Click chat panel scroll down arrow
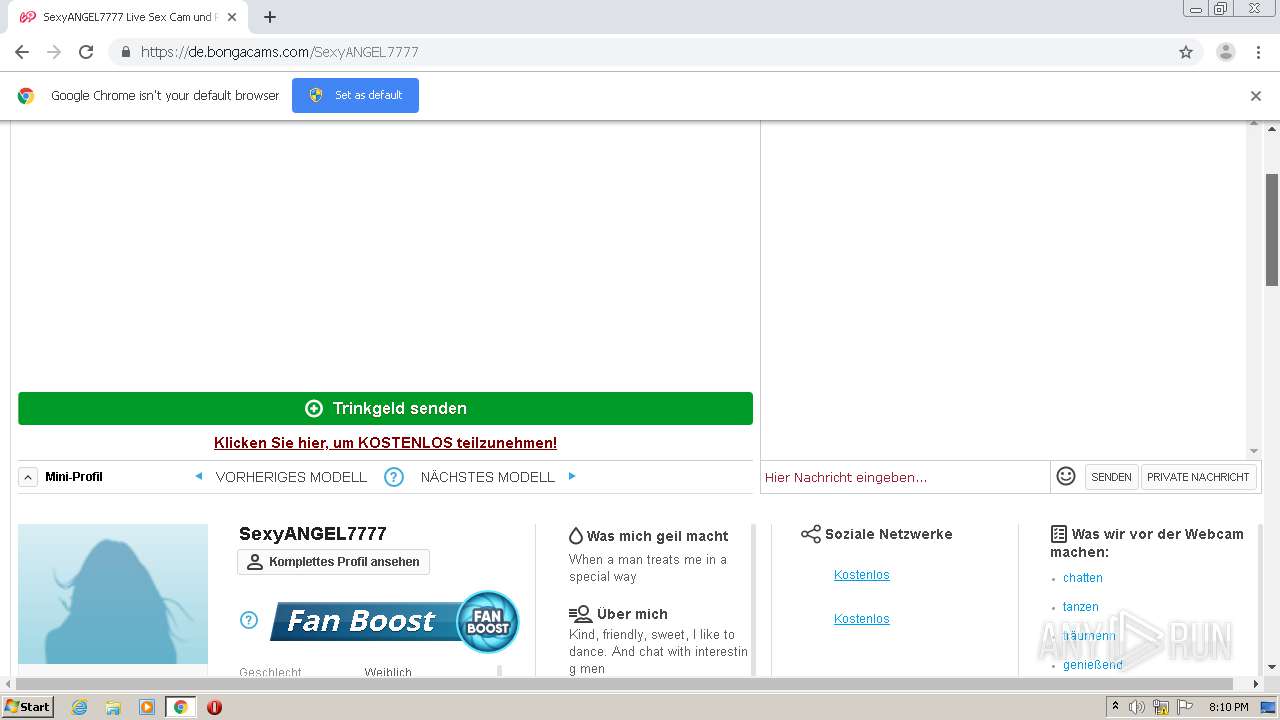The width and height of the screenshot is (1280, 720). [x=1254, y=451]
